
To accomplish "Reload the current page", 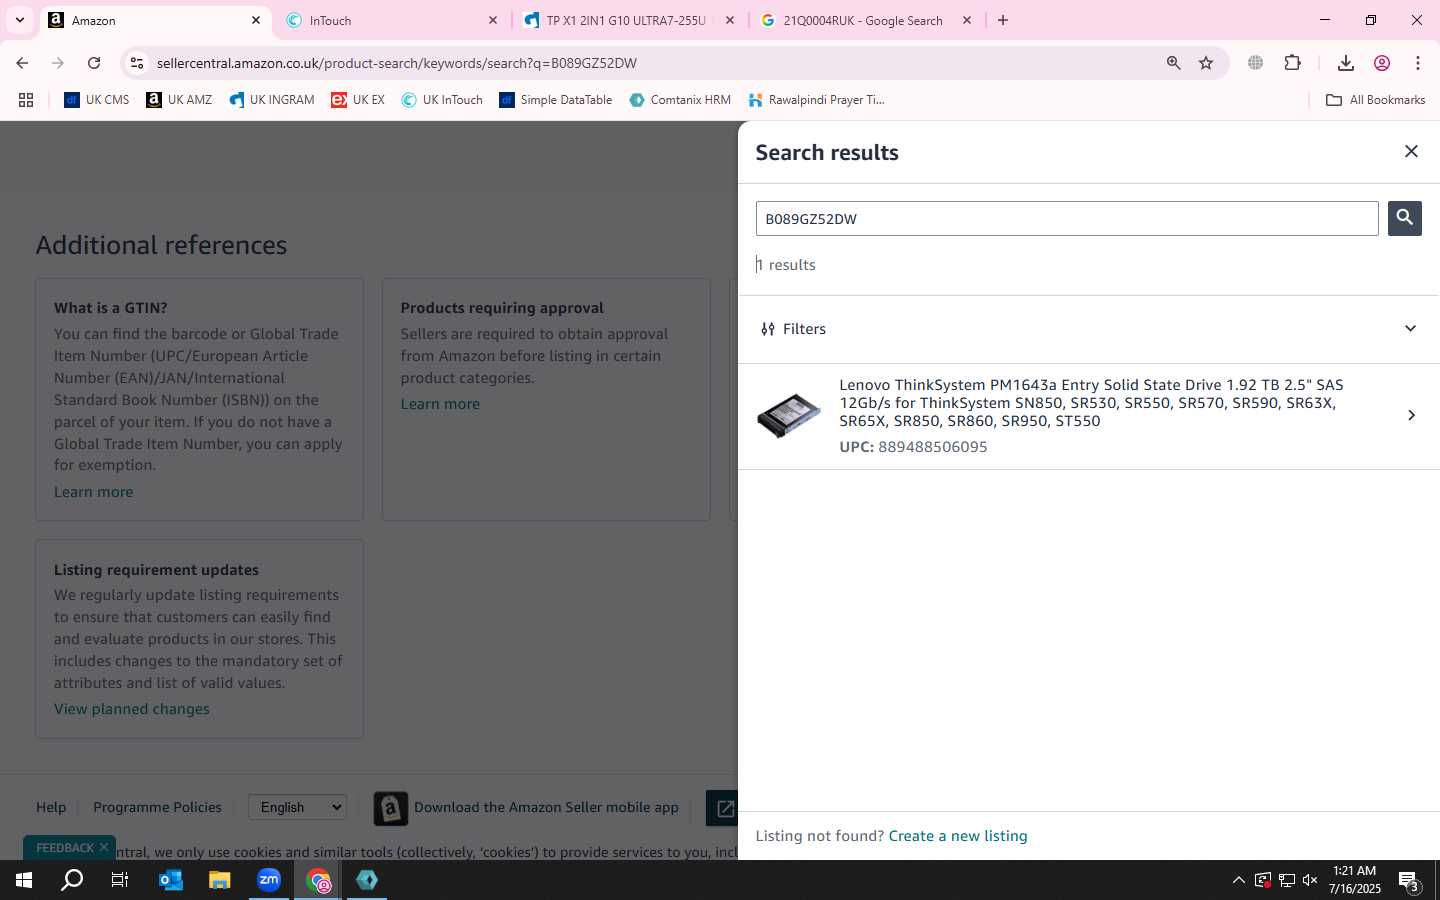I will (x=94, y=63).
